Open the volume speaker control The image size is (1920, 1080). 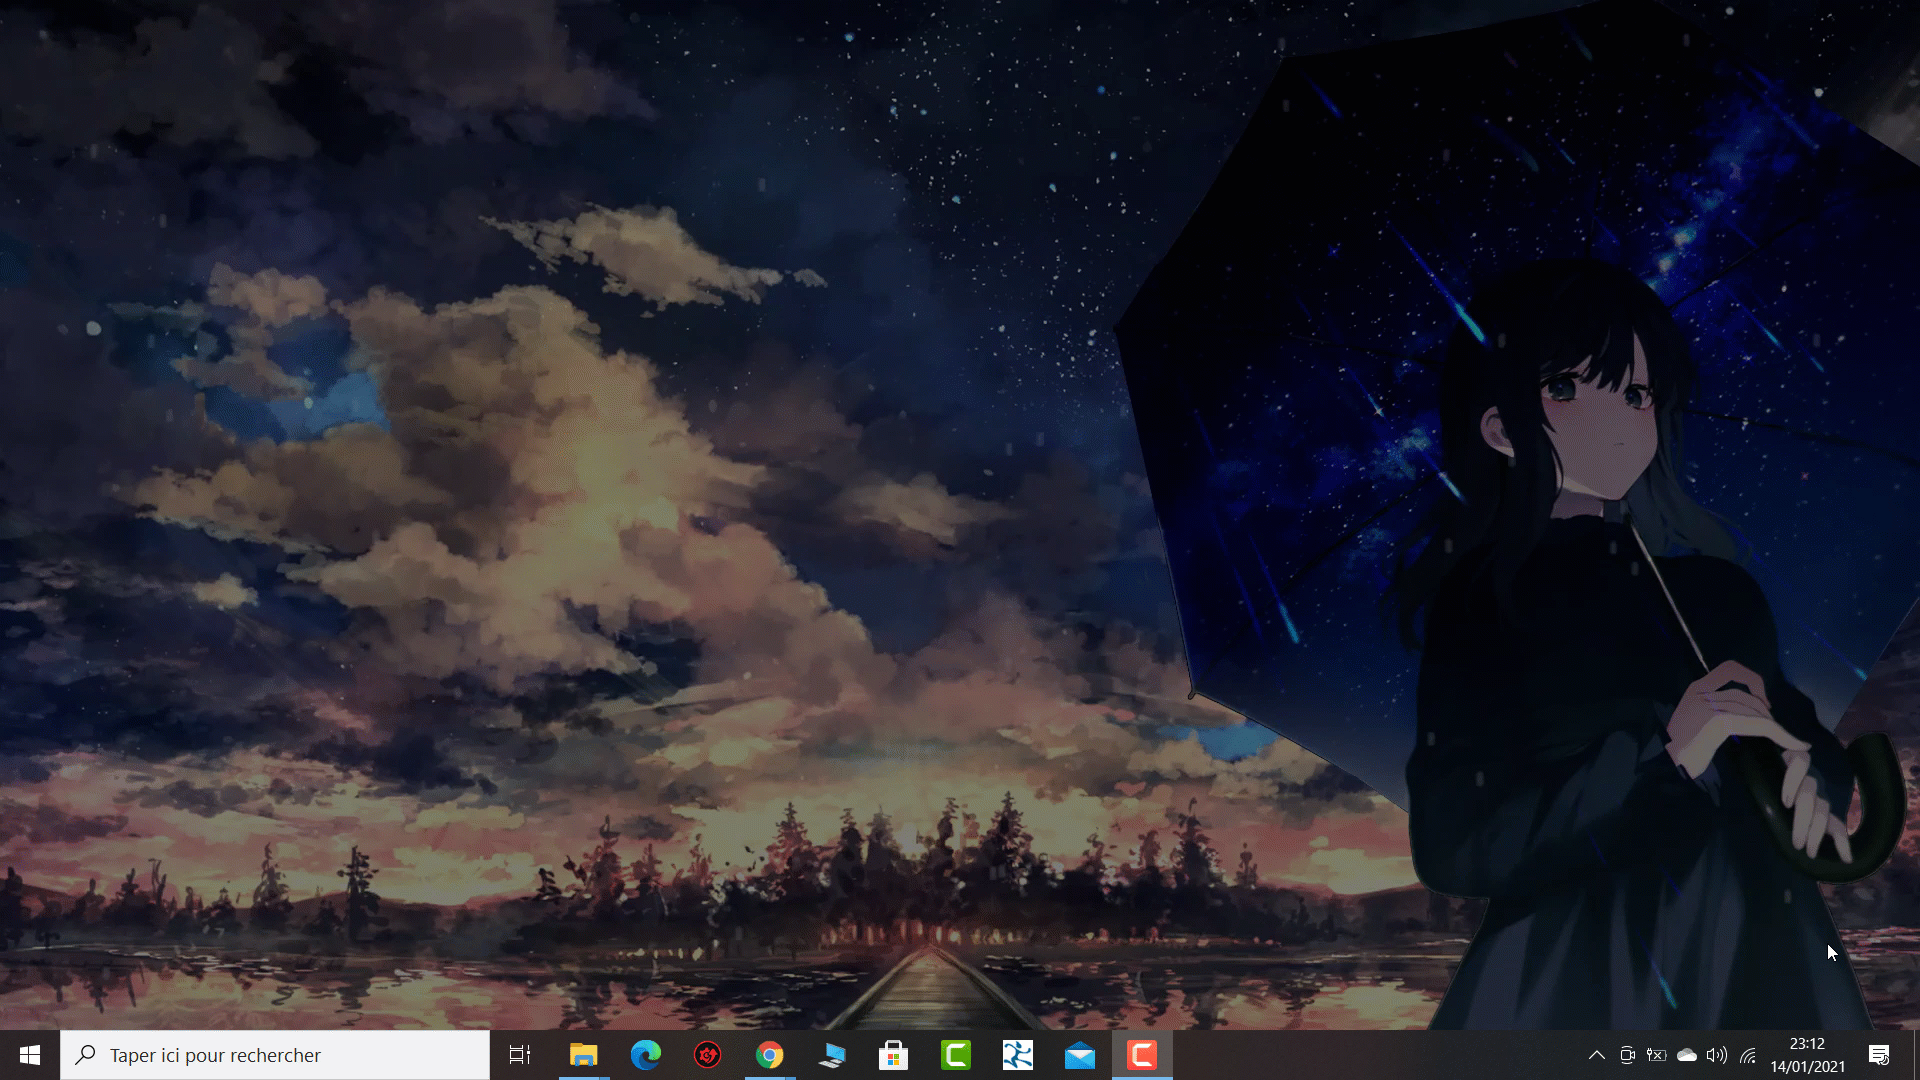pyautogui.click(x=1717, y=1055)
